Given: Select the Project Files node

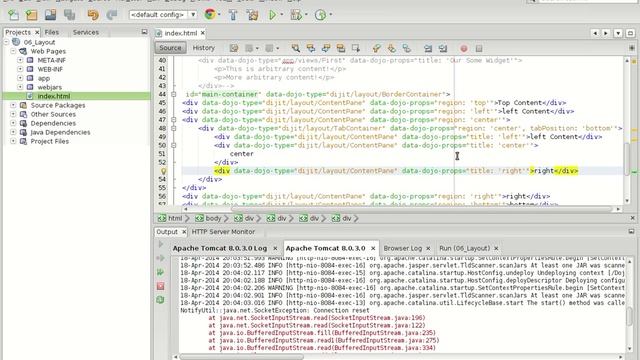Looking at the screenshot, I should tap(49, 141).
